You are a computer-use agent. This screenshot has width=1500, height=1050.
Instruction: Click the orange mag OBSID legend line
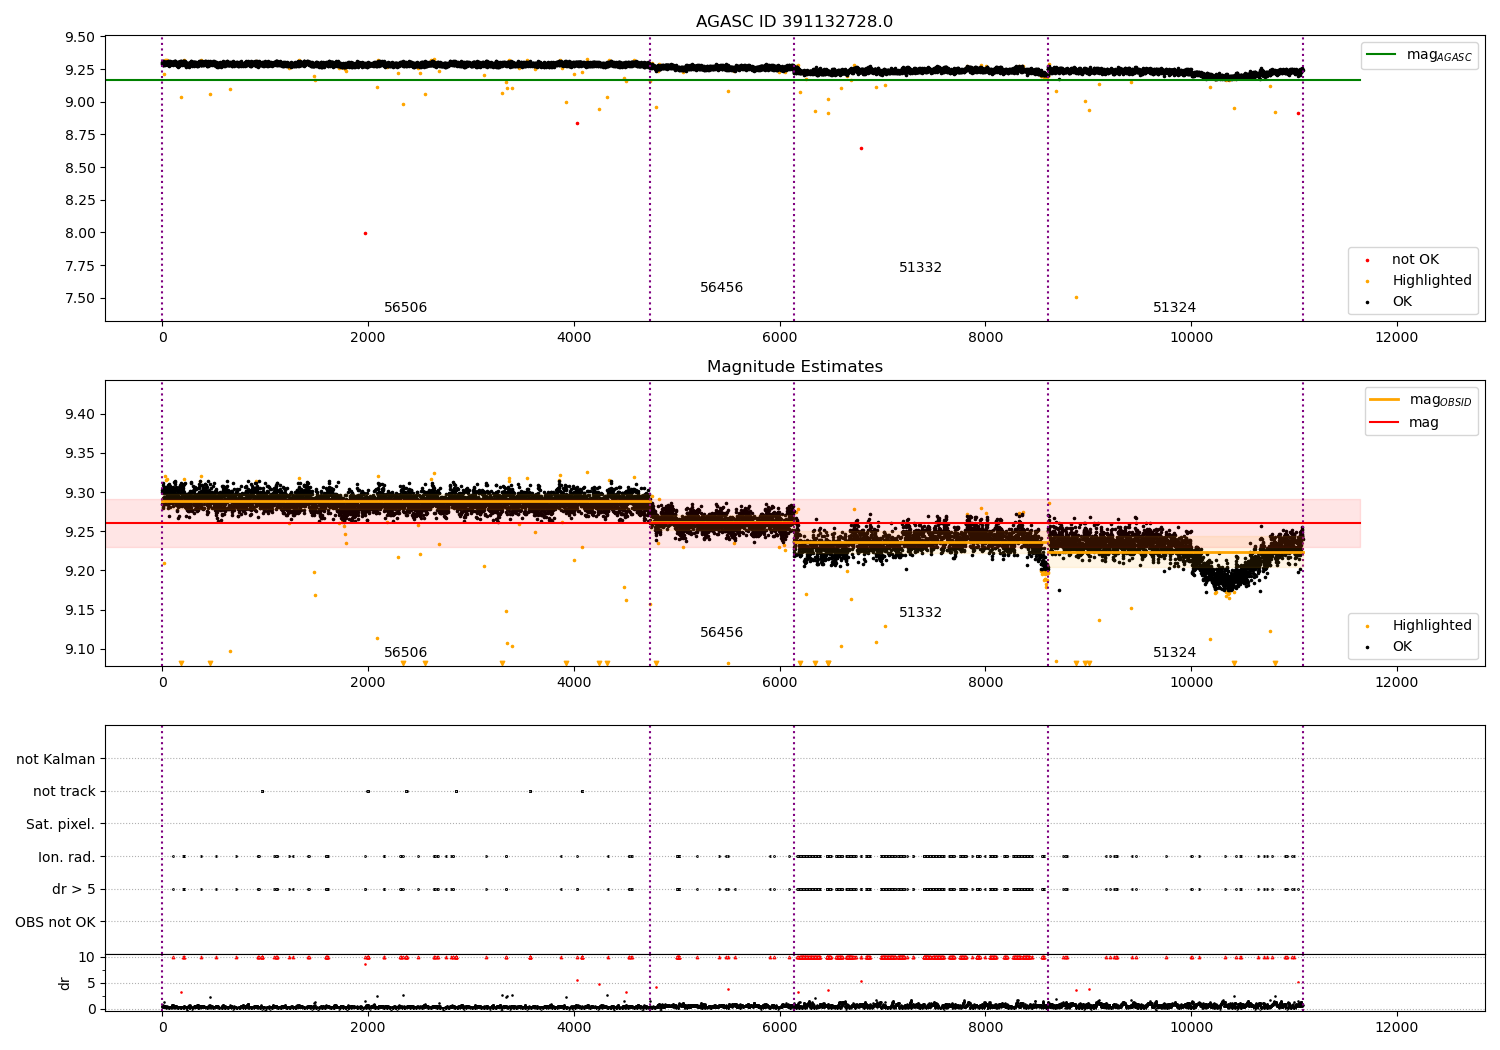(x=1385, y=400)
